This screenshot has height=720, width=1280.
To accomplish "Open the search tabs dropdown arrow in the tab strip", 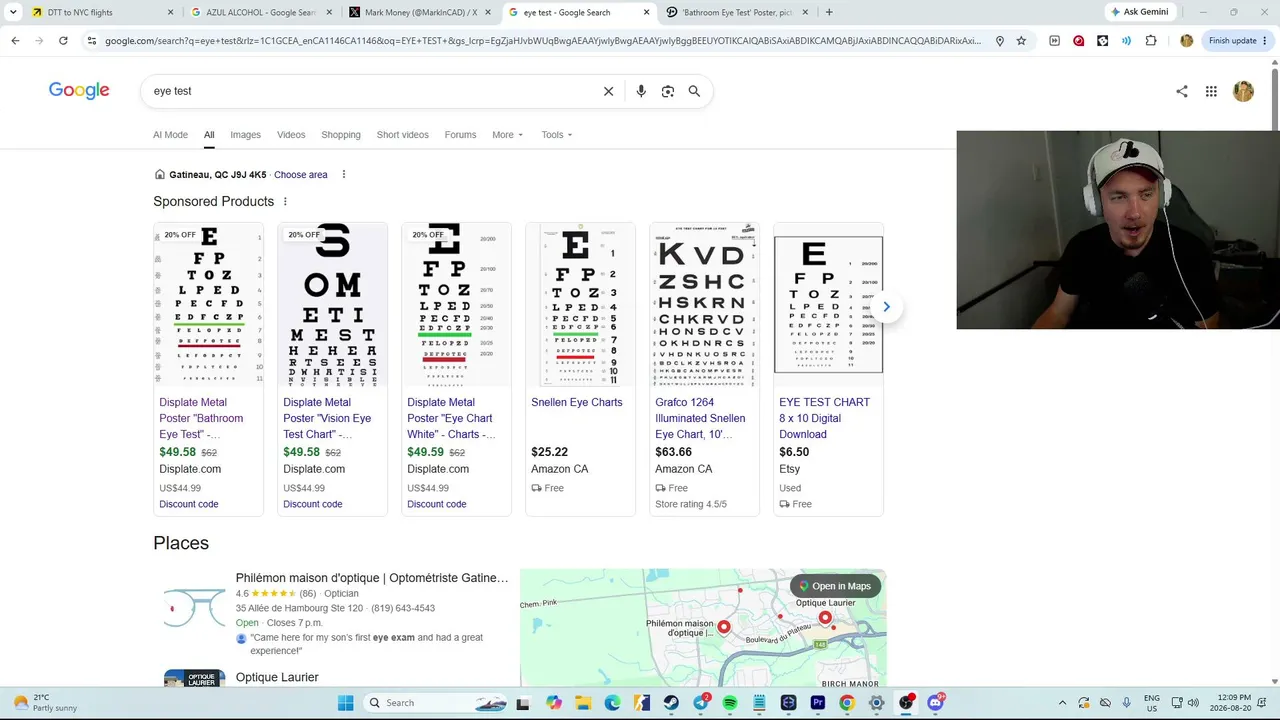I will (13, 12).
